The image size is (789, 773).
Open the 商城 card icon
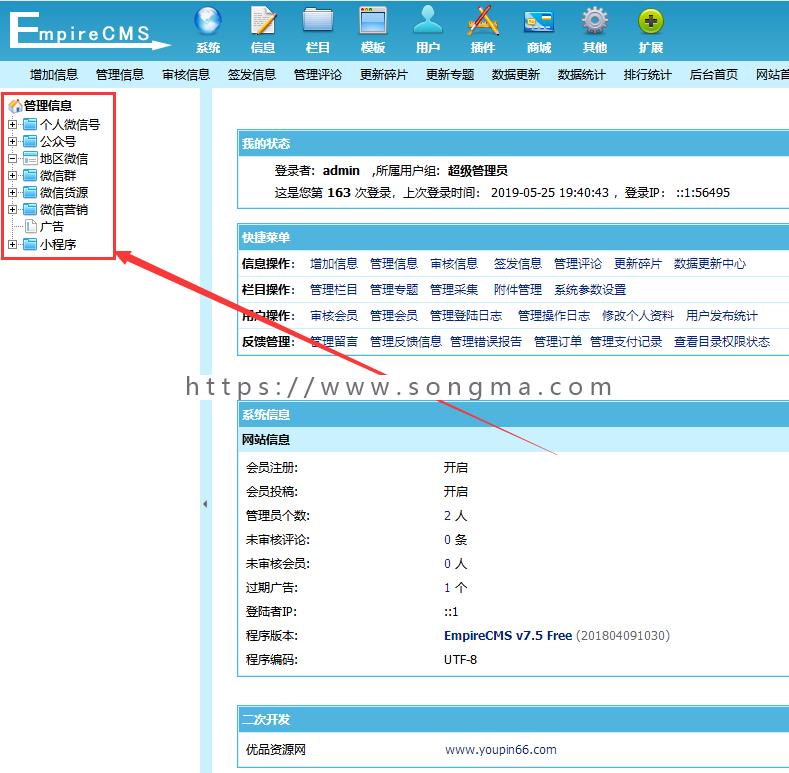[x=538, y=22]
